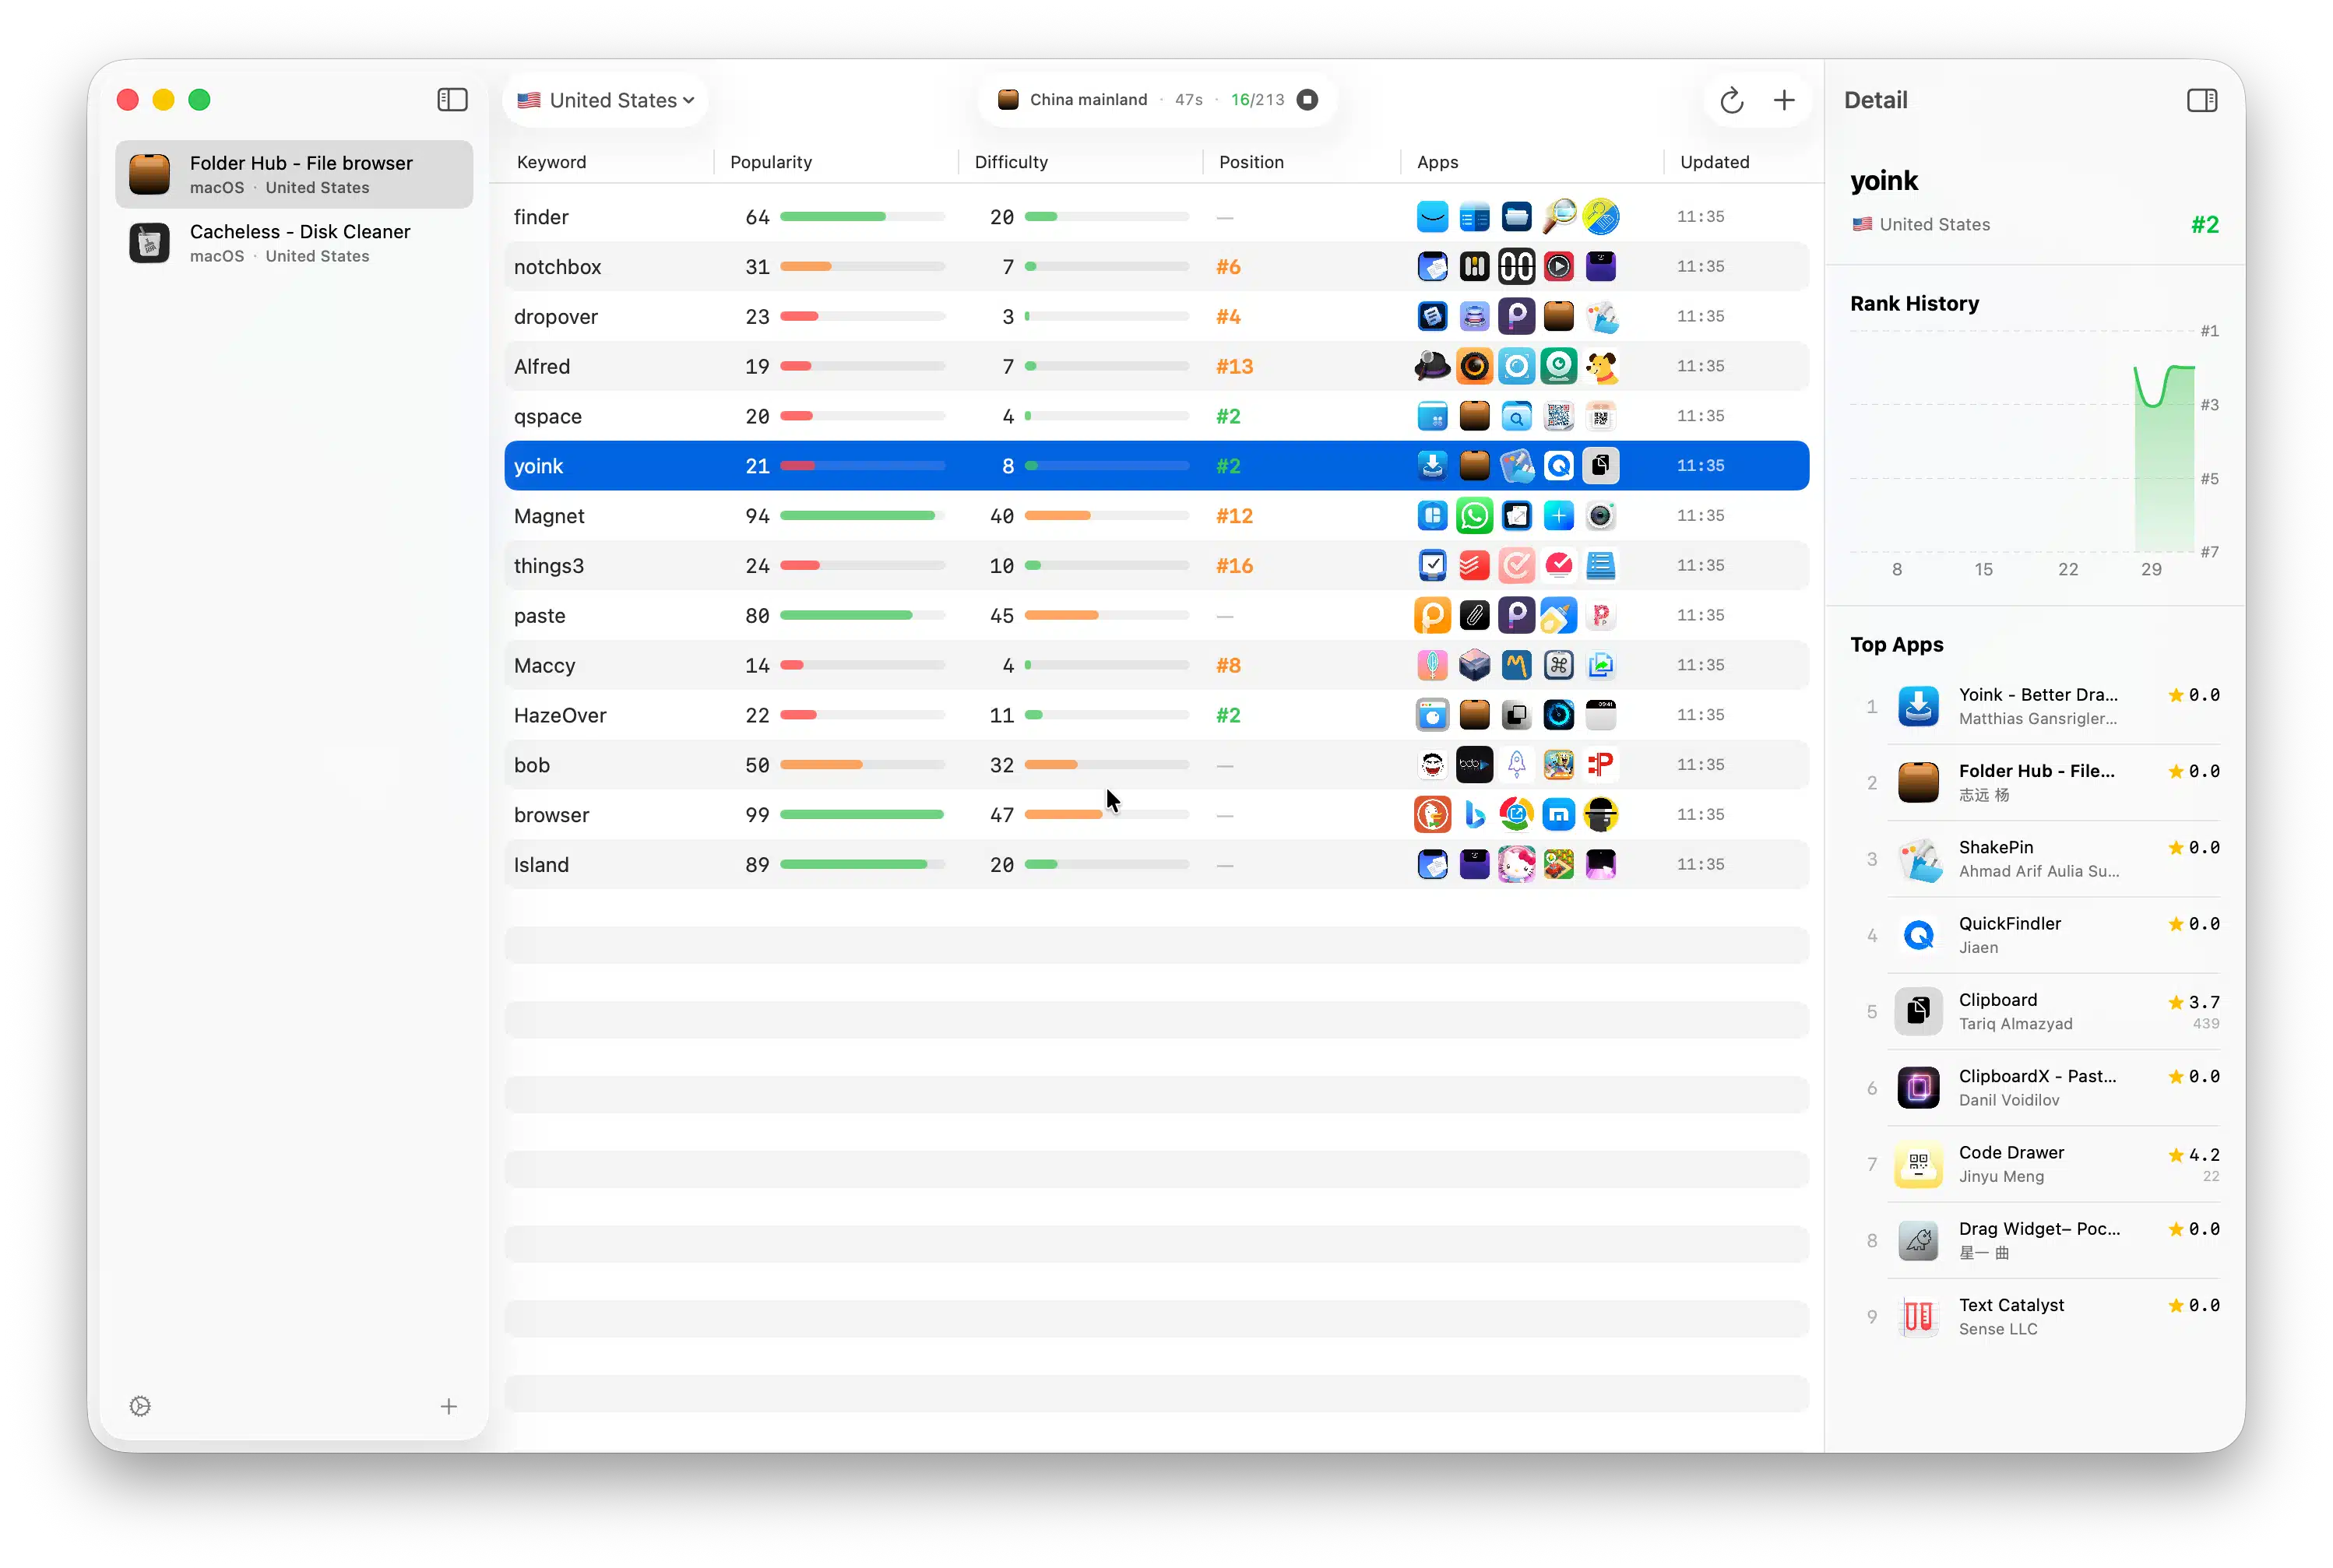The width and height of the screenshot is (2333, 1568).
Task: Select the notchbox keyword row
Action: [x=1156, y=267]
